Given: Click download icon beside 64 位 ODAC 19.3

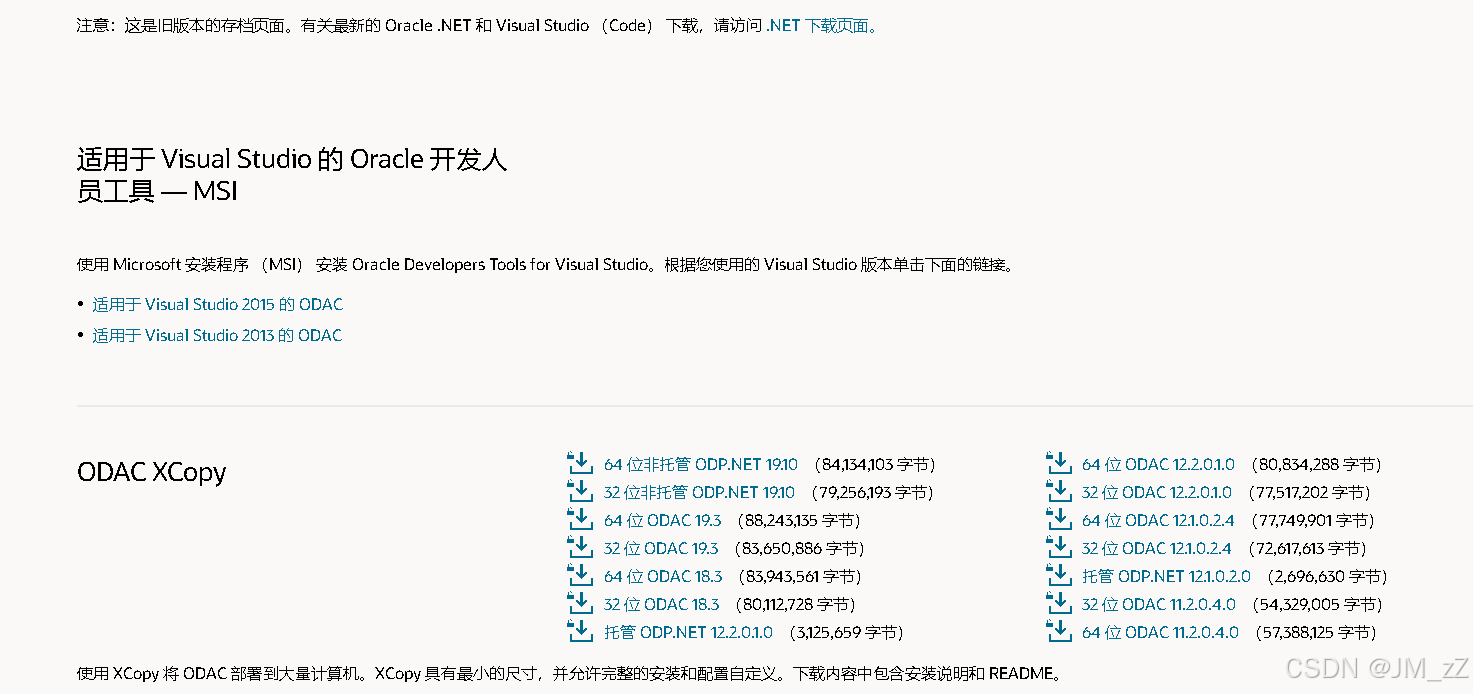Looking at the screenshot, I should click(x=580, y=519).
